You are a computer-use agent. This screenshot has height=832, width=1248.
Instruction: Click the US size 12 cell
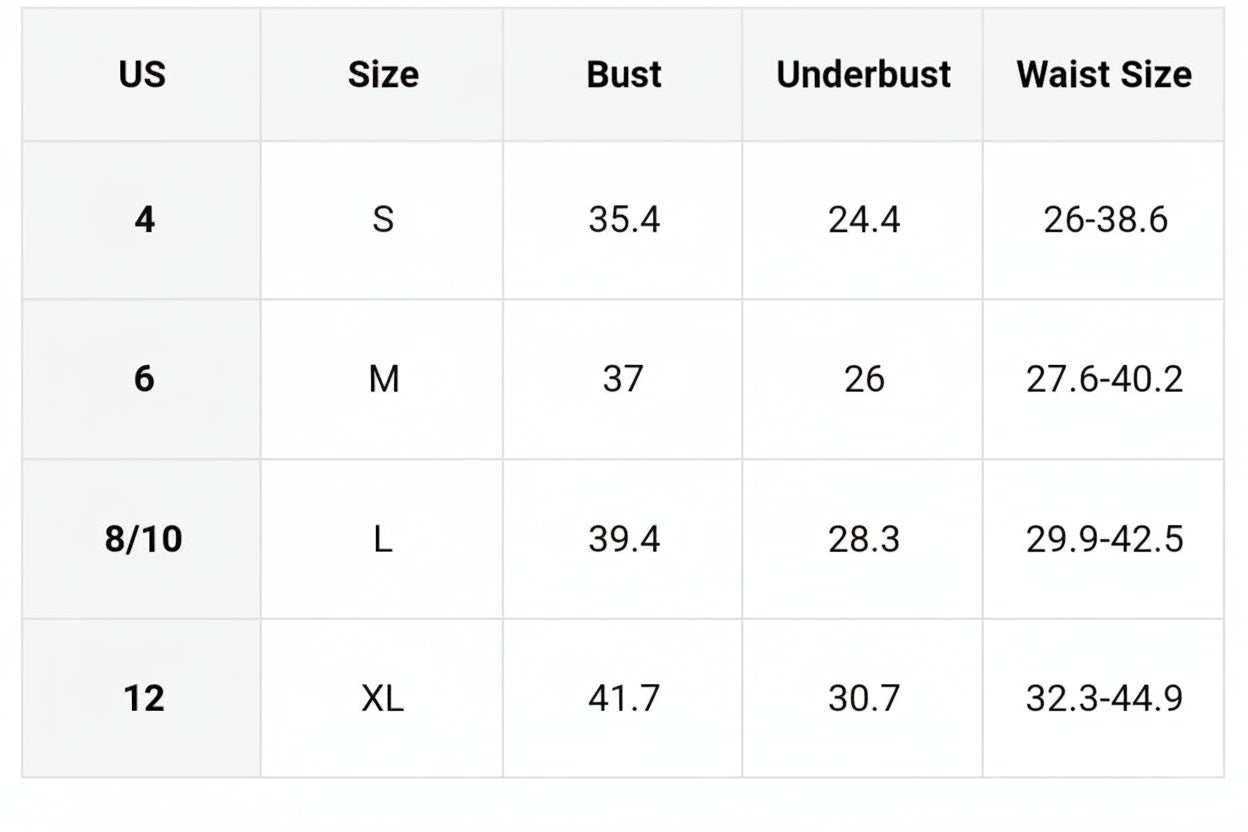144,698
